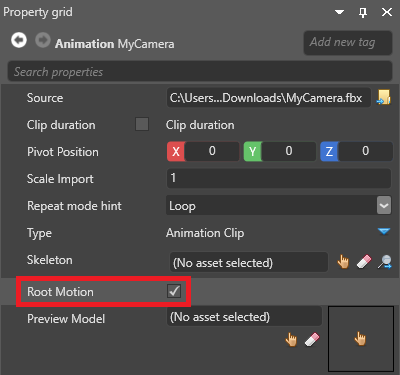Open the Property grid panel options dropdown
The height and width of the screenshot is (375, 400).
click(x=339, y=12)
